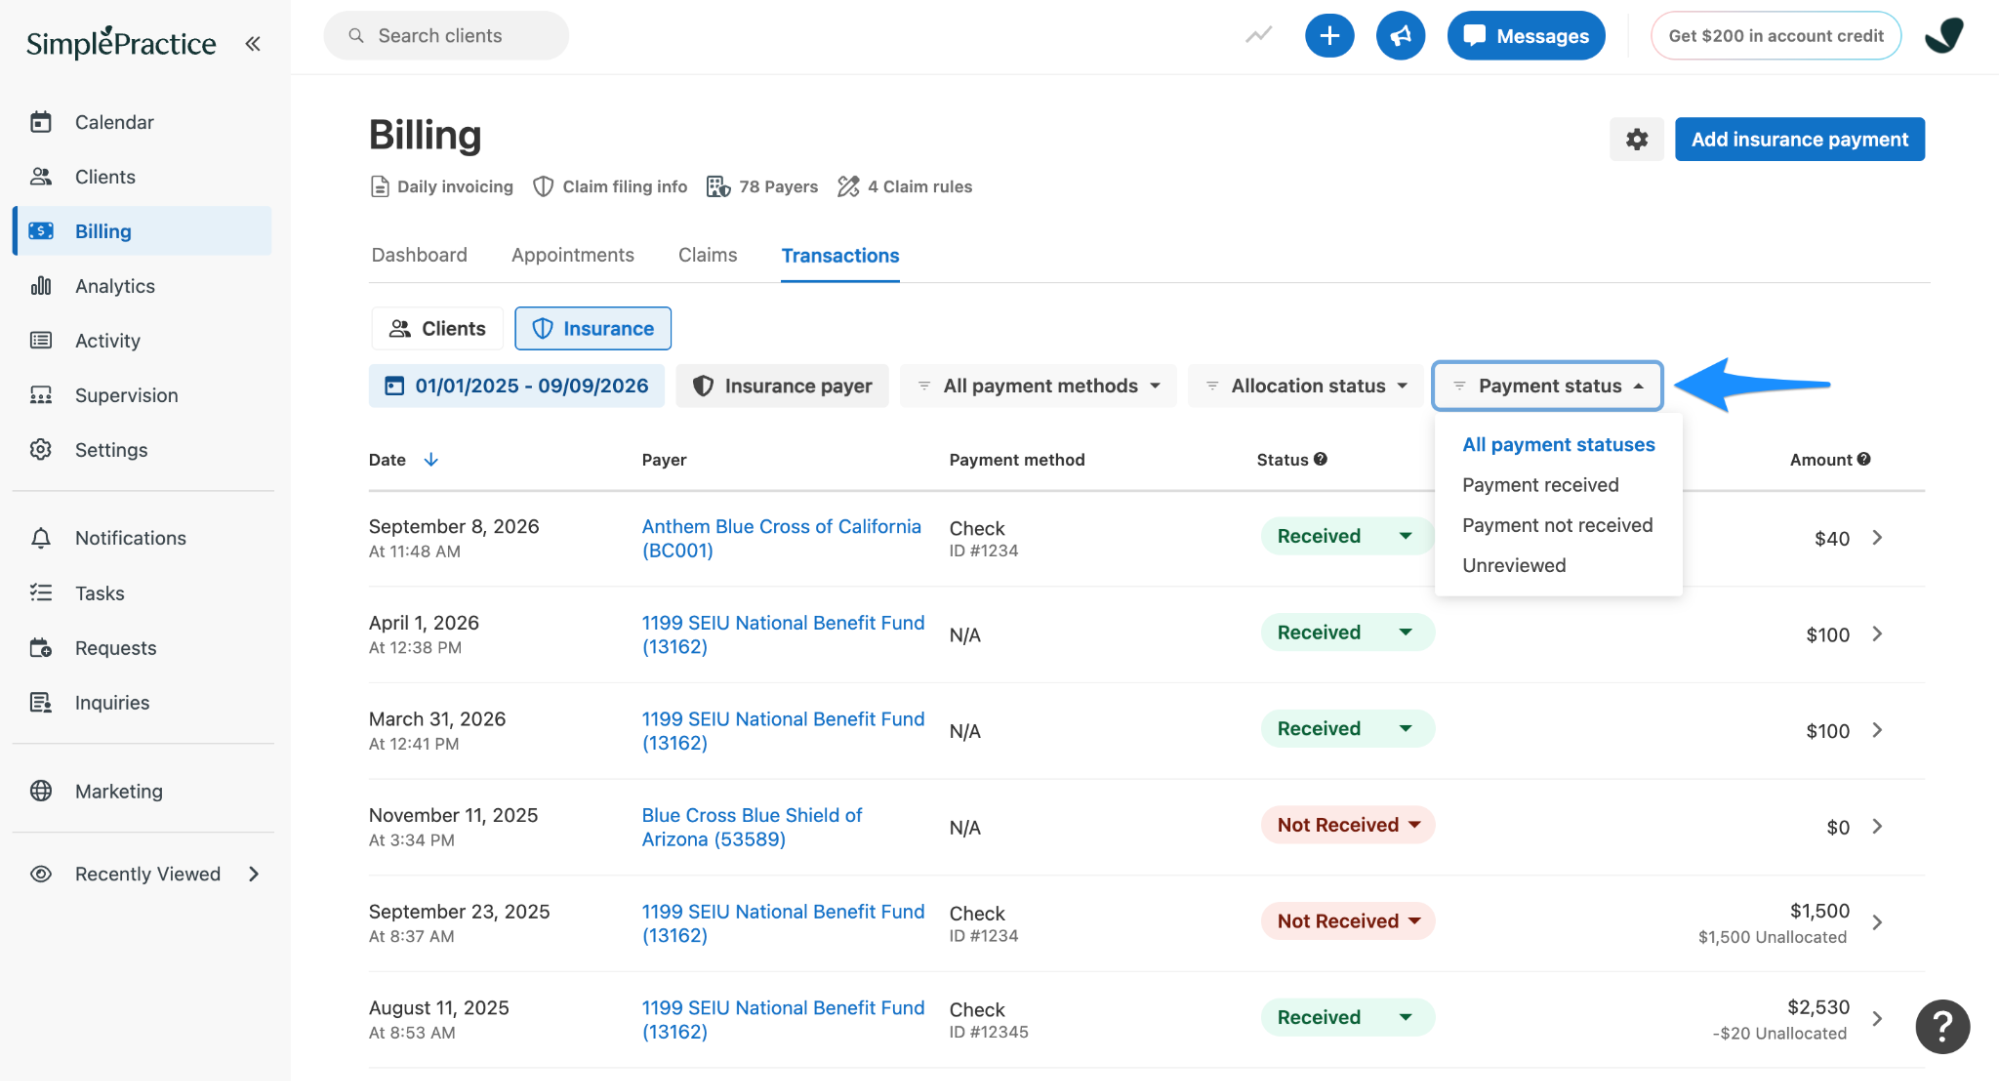This screenshot has width=1999, height=1082.
Task: Open the $0 transaction row arrow
Action: click(x=1877, y=827)
